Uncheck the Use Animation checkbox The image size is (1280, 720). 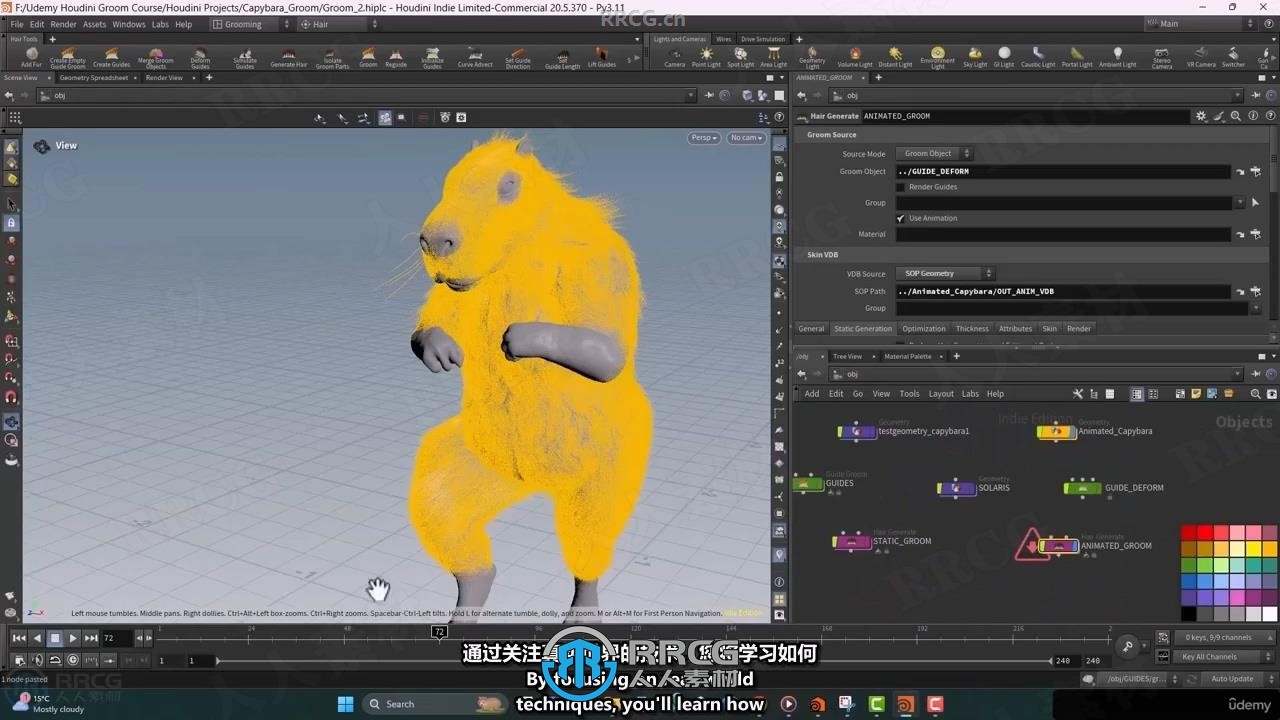coord(901,218)
